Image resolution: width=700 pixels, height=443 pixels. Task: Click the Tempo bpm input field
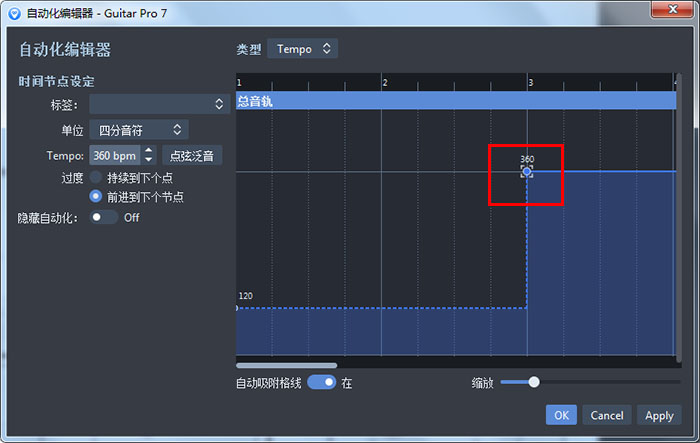click(115, 155)
